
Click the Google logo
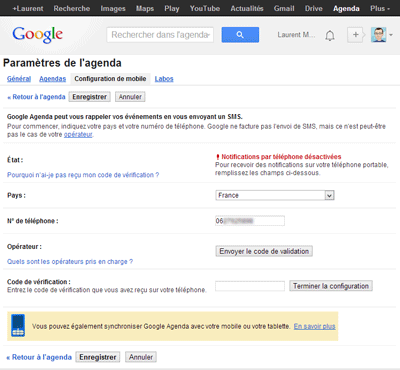click(x=37, y=35)
